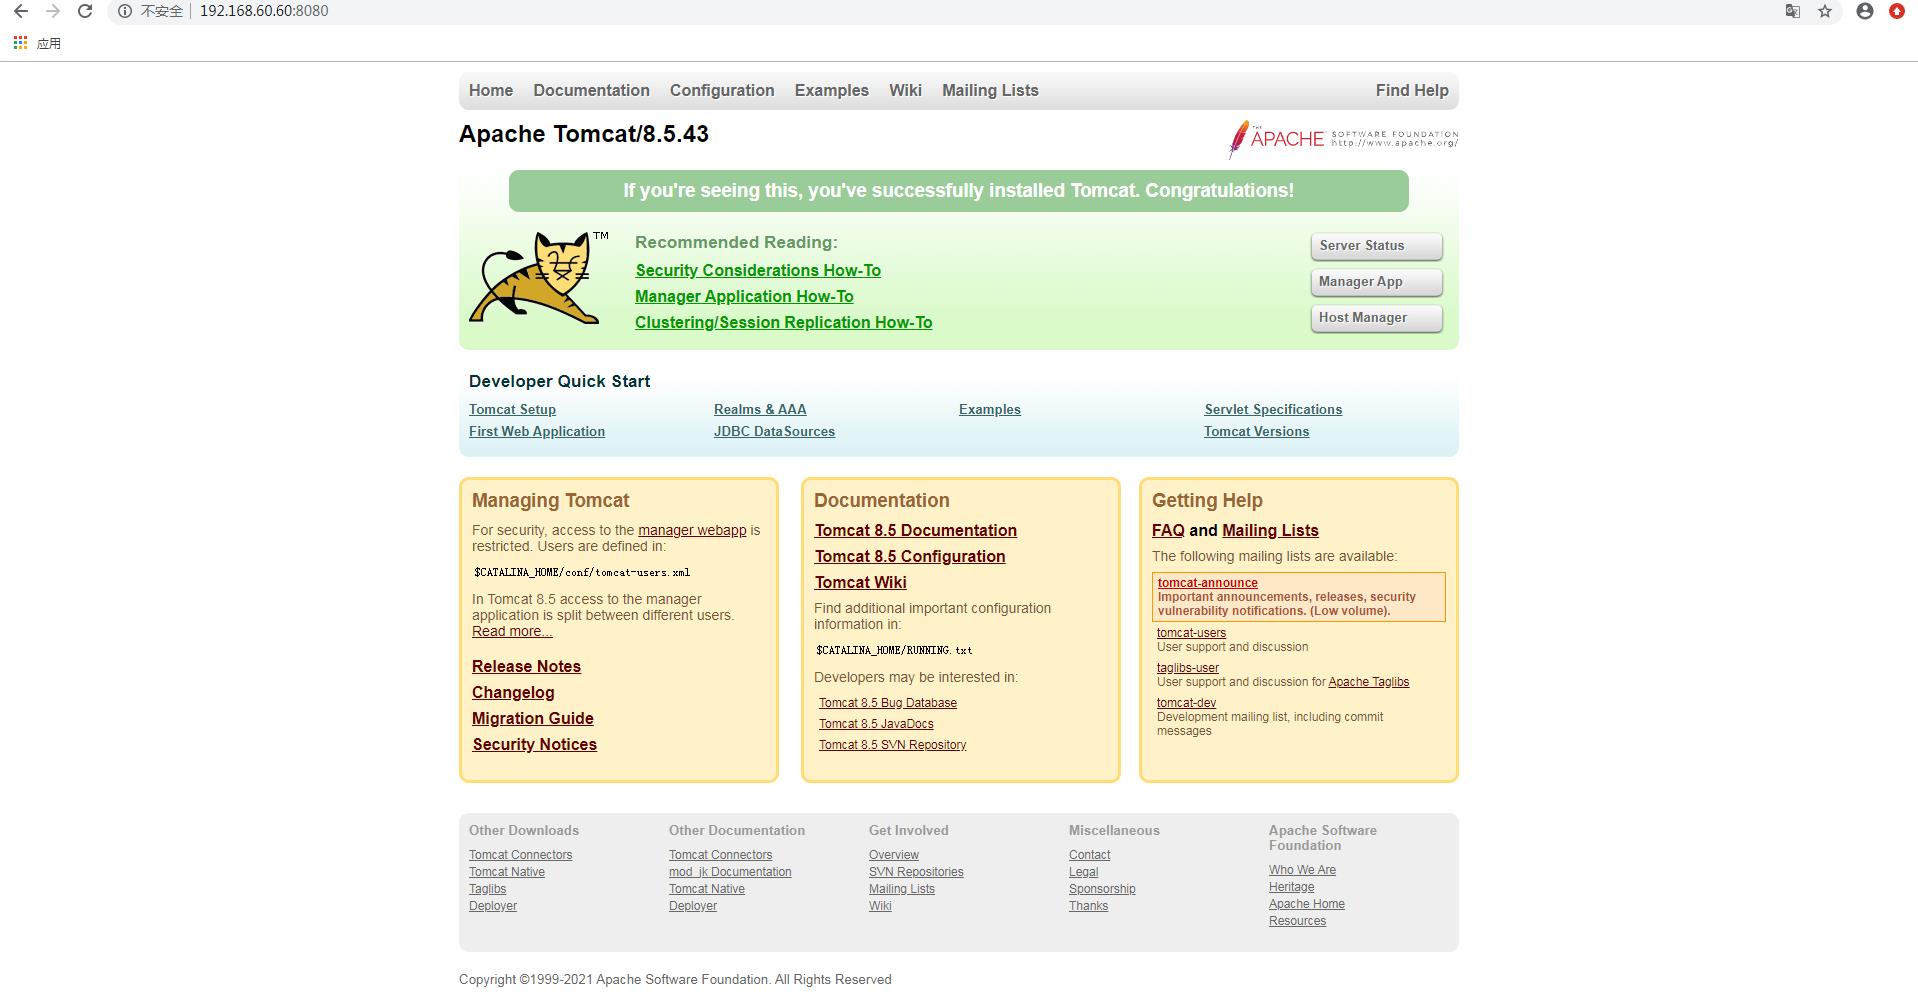The width and height of the screenshot is (1918, 998).
Task: Open Sponsorship footer link
Action: point(1102,889)
